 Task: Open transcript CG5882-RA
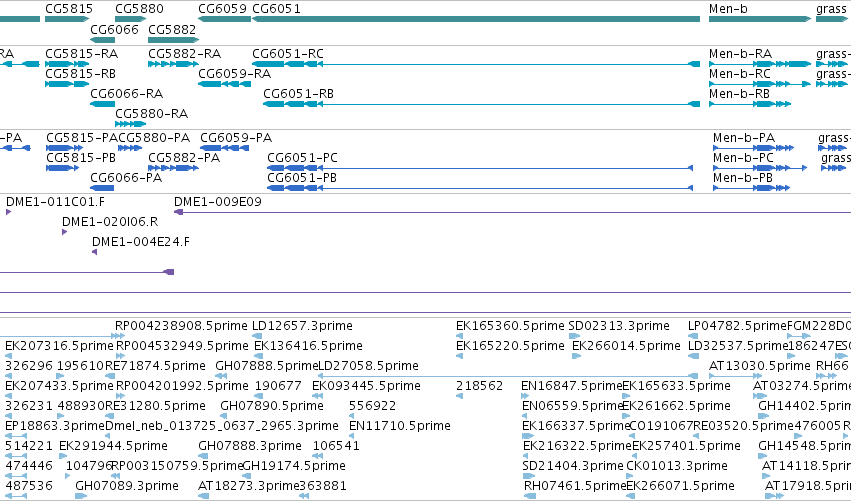185,54
